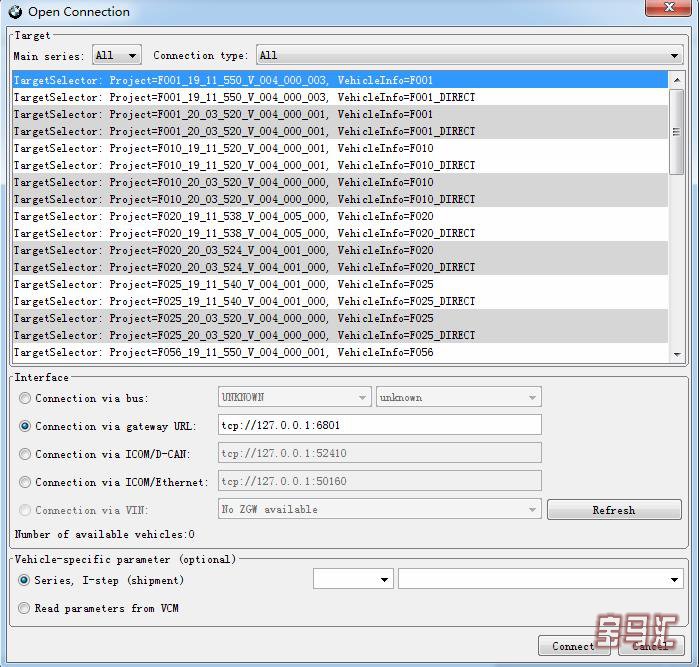Select F001_19_11_550 target with VehicleInfo=F001
Viewport: 699px width, 667px height.
(x=340, y=80)
